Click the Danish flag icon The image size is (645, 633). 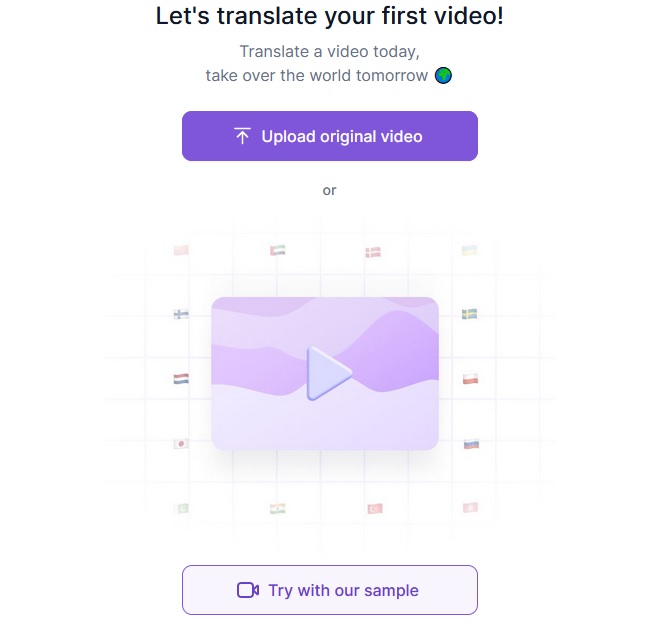coord(373,252)
